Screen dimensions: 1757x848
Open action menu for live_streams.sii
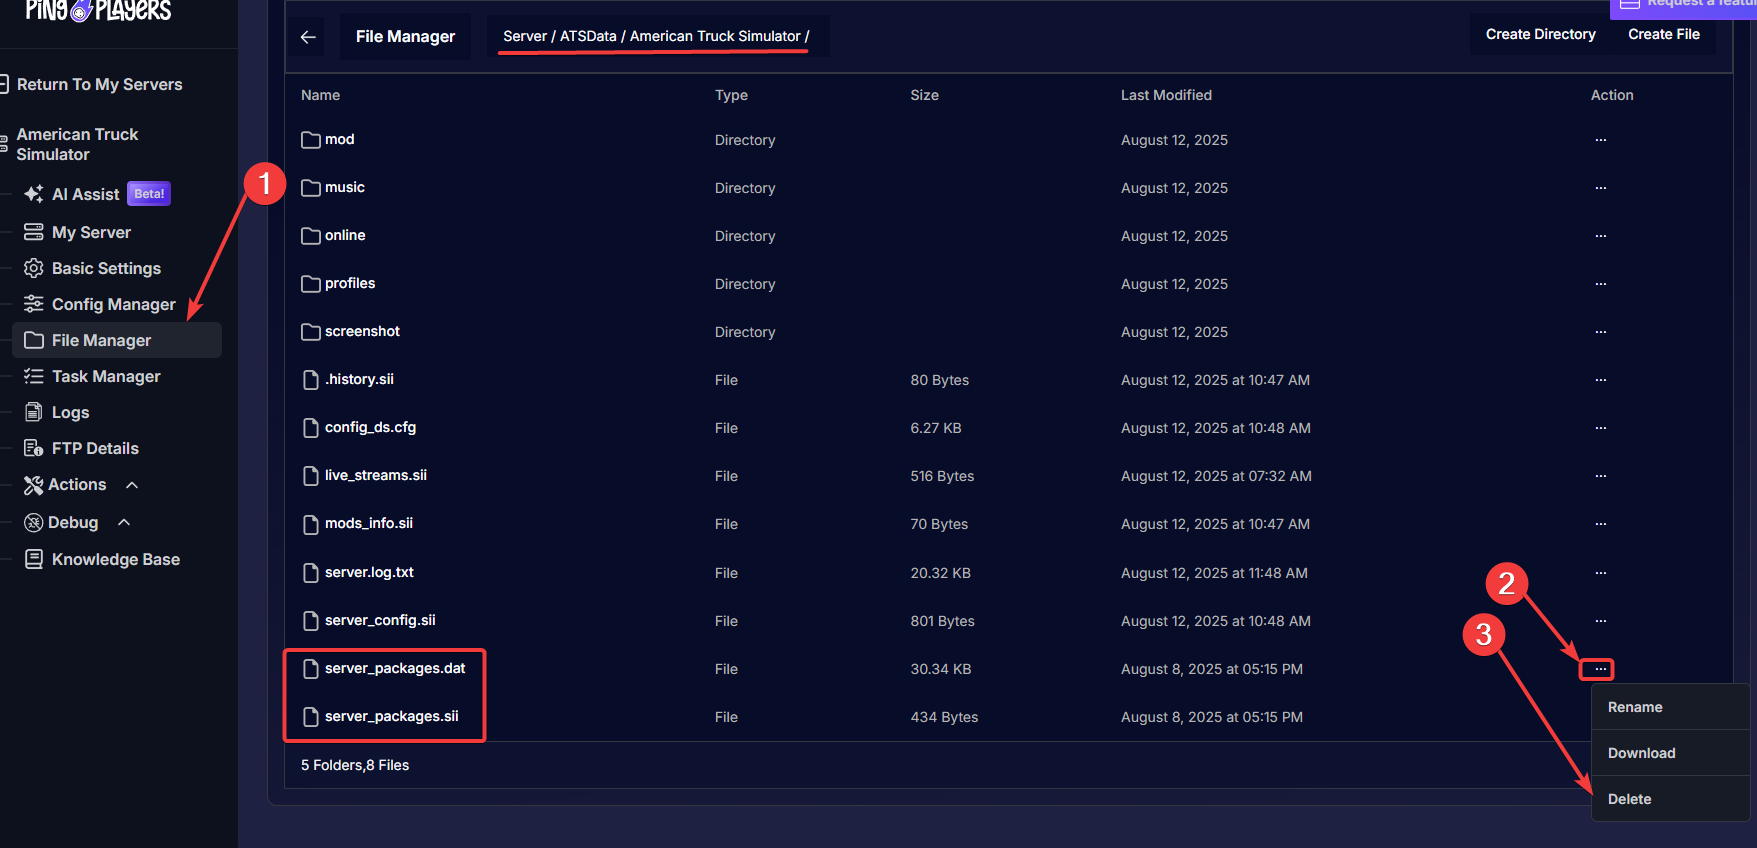tap(1601, 476)
